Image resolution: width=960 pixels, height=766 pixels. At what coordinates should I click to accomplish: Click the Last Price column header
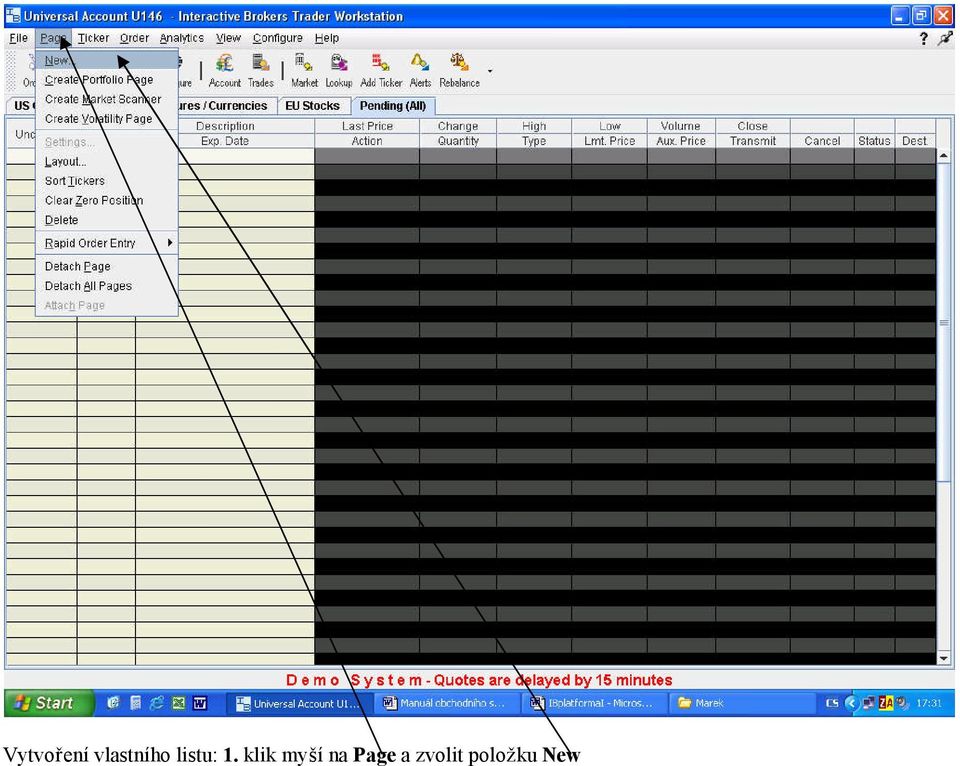367,126
